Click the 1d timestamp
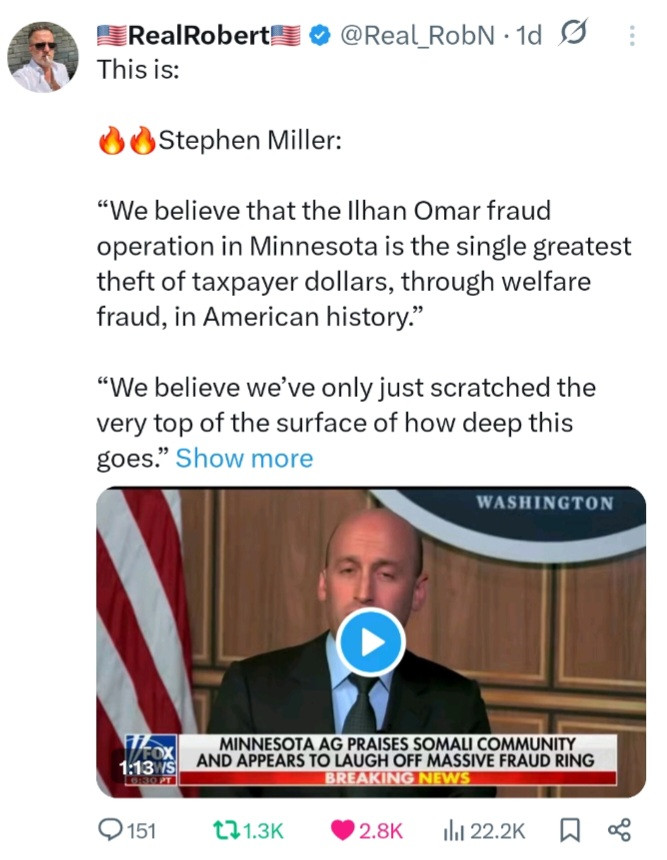Viewport: 667px width, 860px height. tap(528, 37)
